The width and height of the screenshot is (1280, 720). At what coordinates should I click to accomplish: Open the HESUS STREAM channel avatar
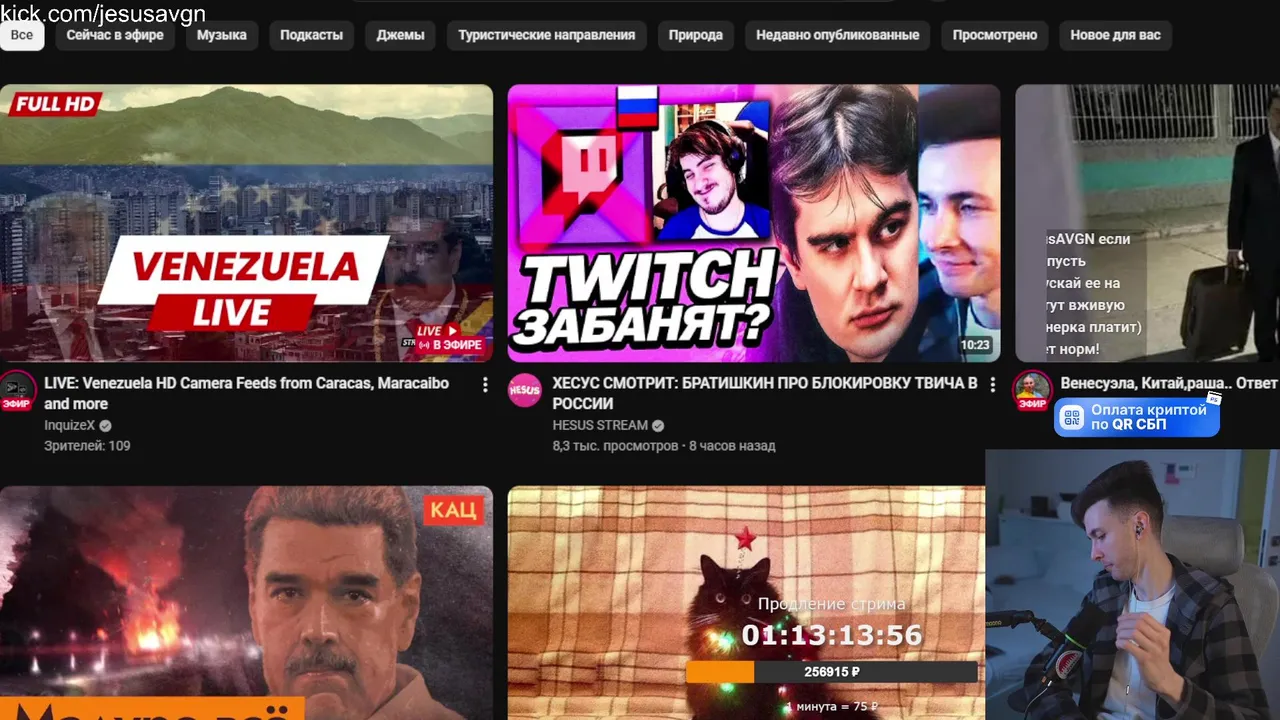point(525,390)
